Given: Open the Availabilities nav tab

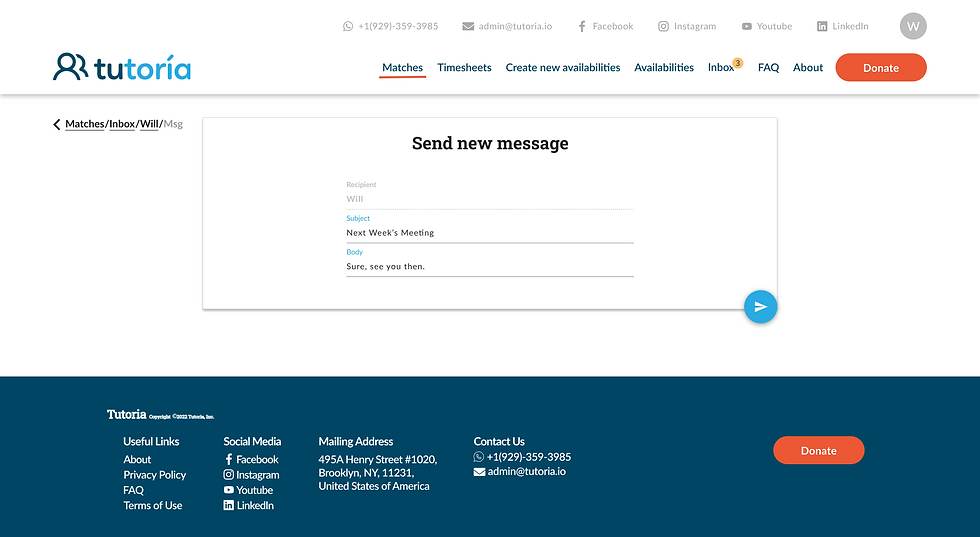Looking at the screenshot, I should (x=664, y=68).
